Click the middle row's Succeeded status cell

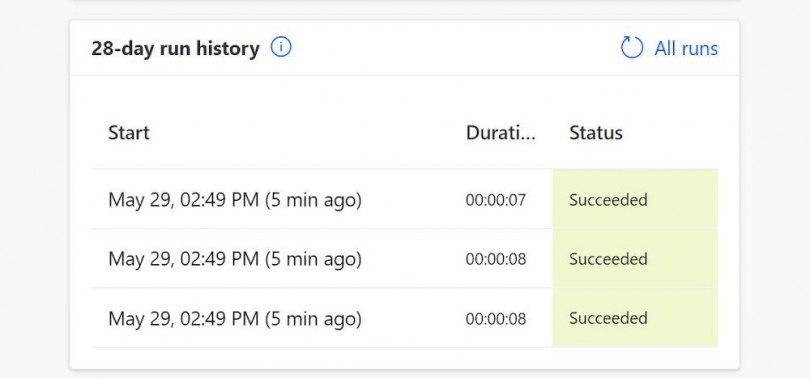635,259
